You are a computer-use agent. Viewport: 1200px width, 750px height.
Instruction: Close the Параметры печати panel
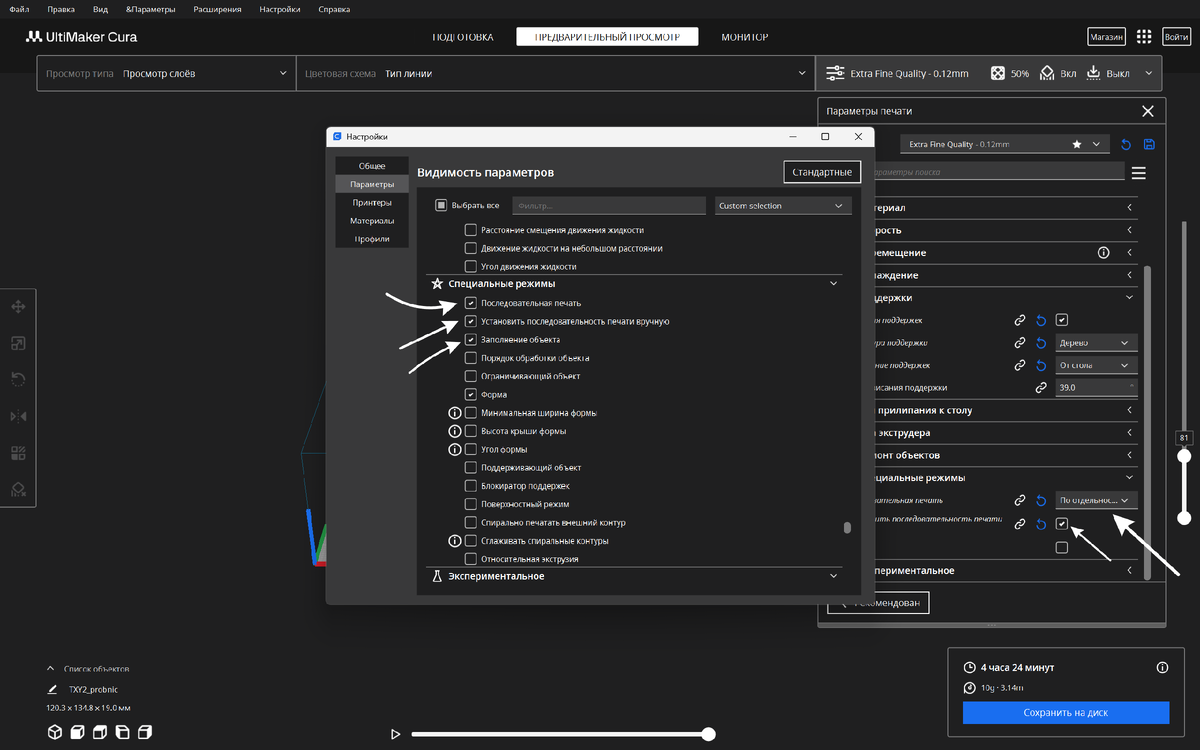(1147, 111)
